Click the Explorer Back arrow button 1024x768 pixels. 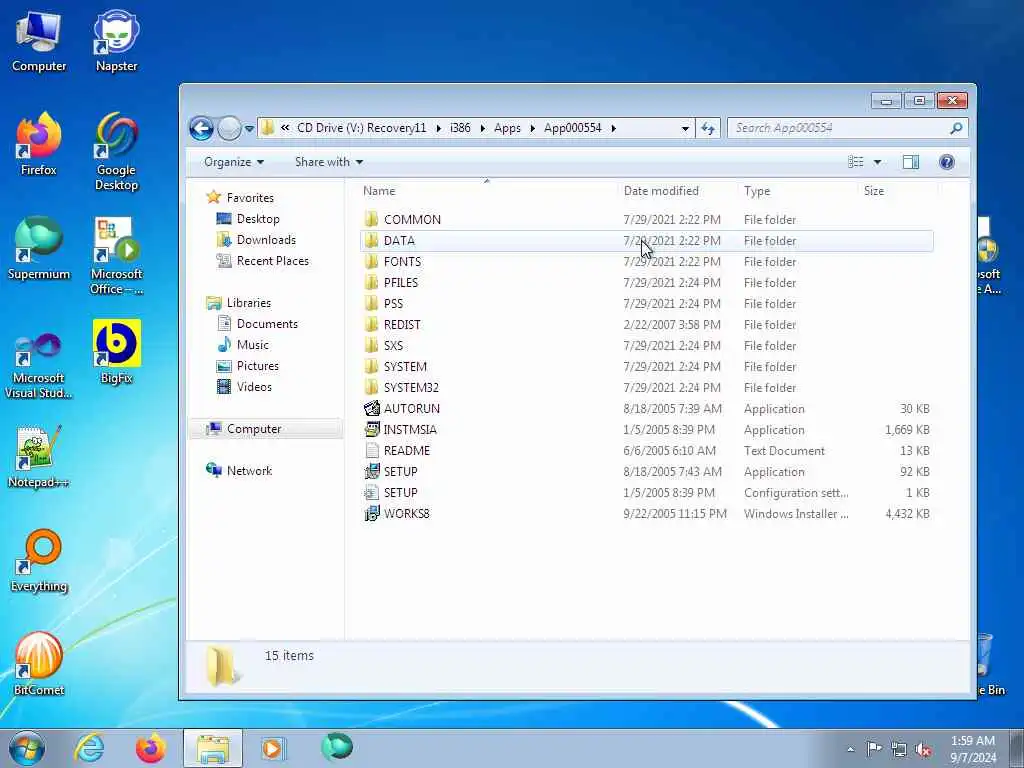click(201, 128)
